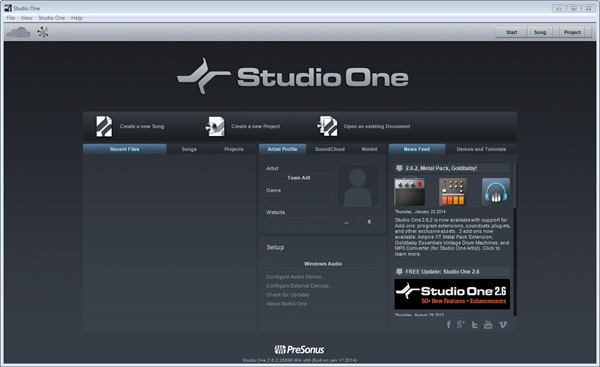Click the Create a new Project icon

tap(215, 126)
